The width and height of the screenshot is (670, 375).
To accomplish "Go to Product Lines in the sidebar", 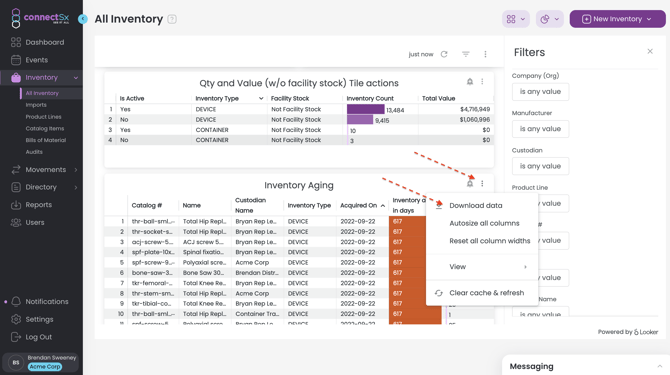I will (x=43, y=117).
